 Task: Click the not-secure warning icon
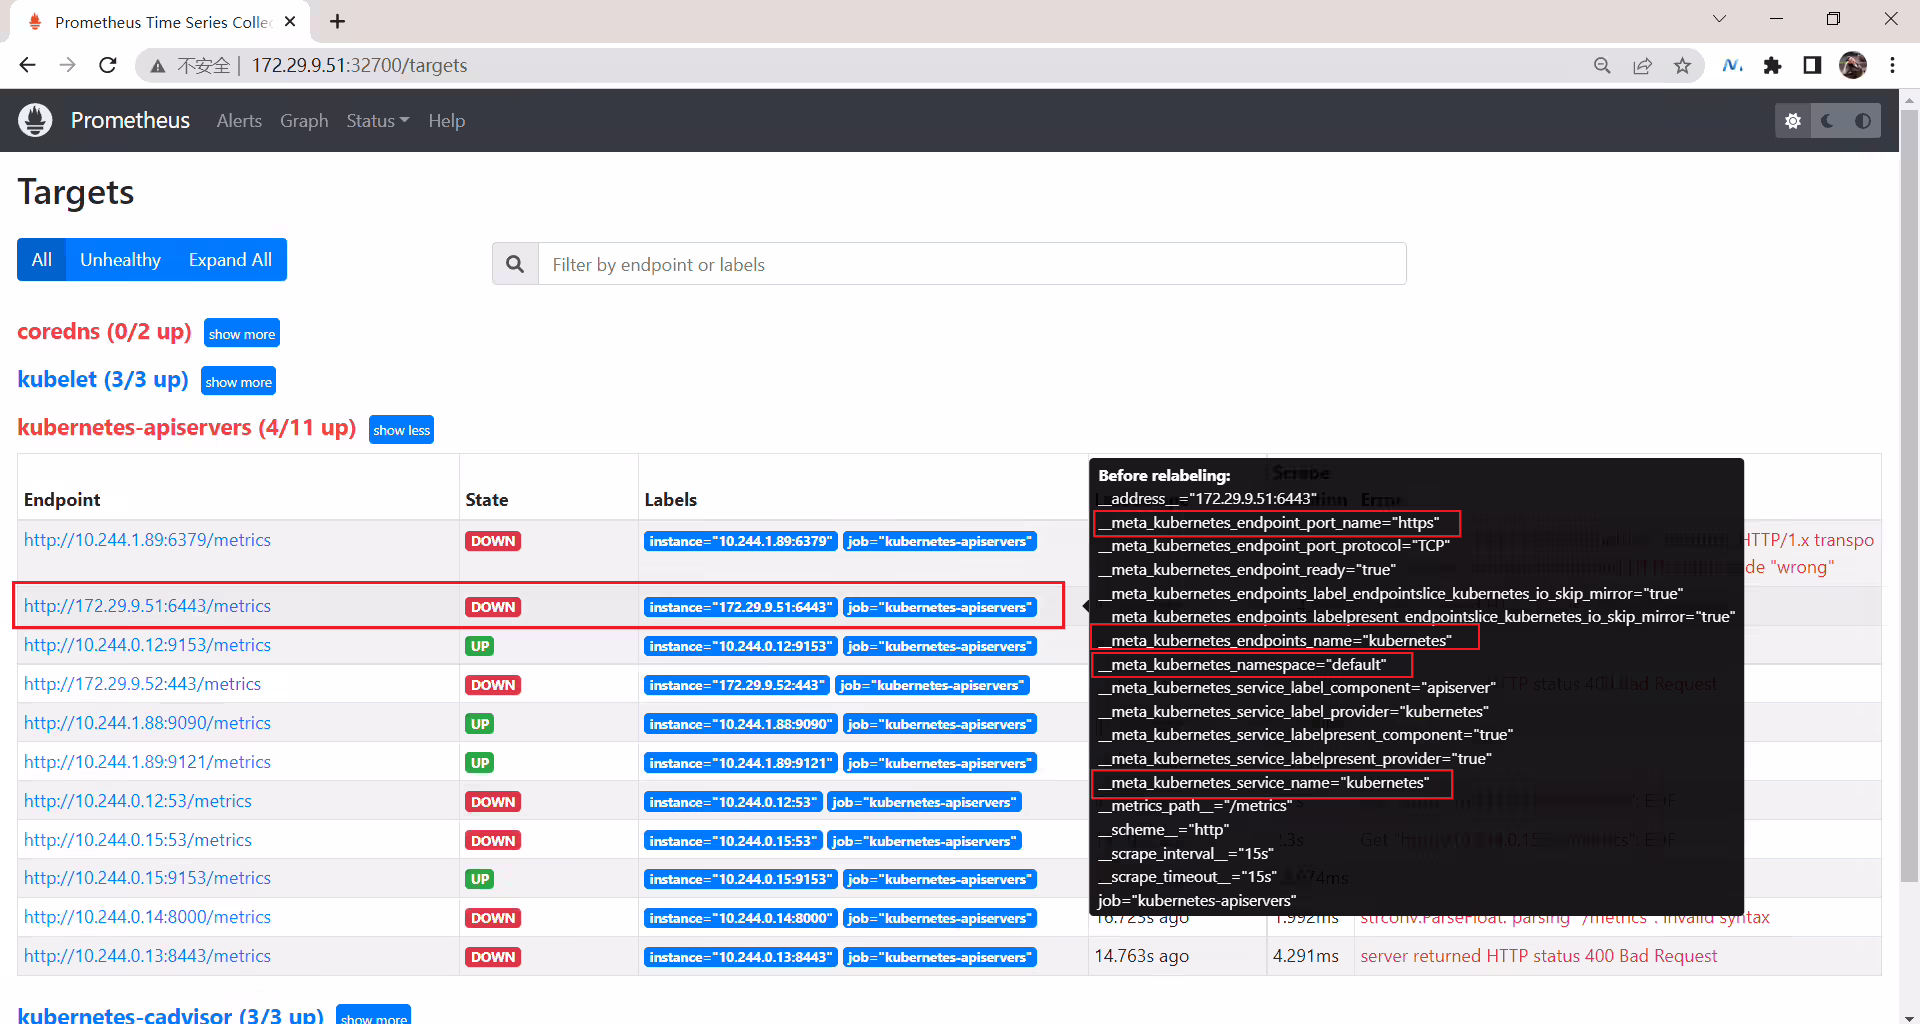pyautogui.click(x=158, y=66)
